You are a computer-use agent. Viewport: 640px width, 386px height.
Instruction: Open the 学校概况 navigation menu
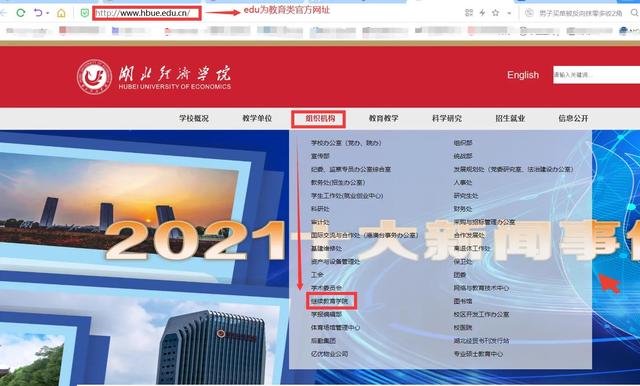pyautogui.click(x=194, y=118)
